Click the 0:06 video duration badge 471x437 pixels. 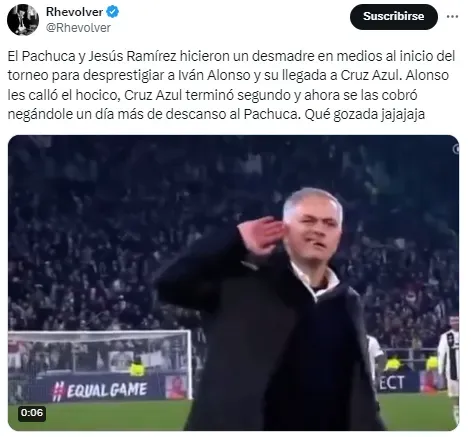[x=32, y=413]
